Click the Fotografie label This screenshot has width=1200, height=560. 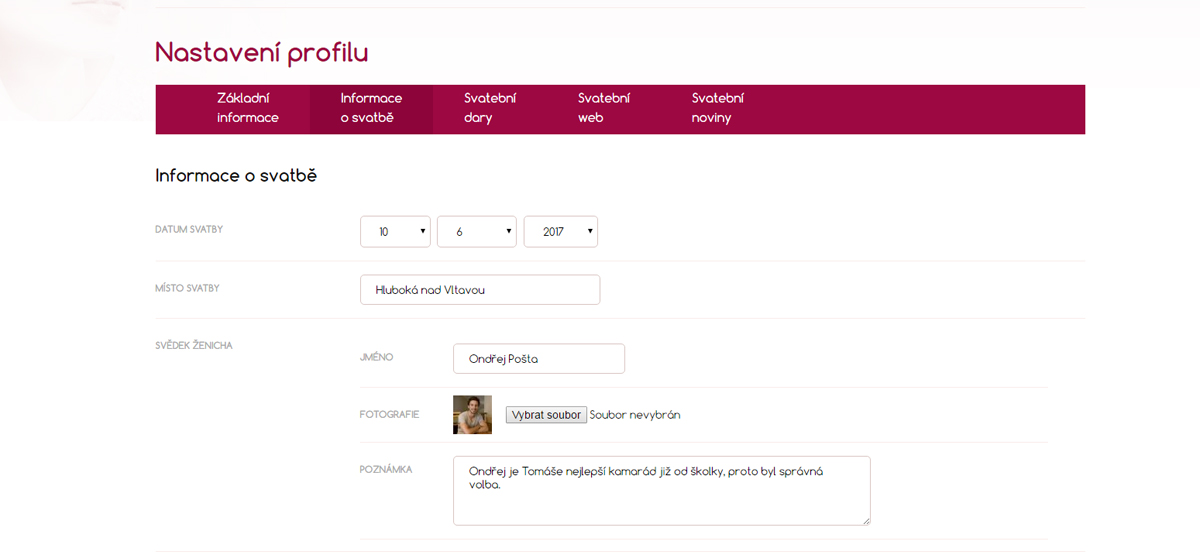389,414
